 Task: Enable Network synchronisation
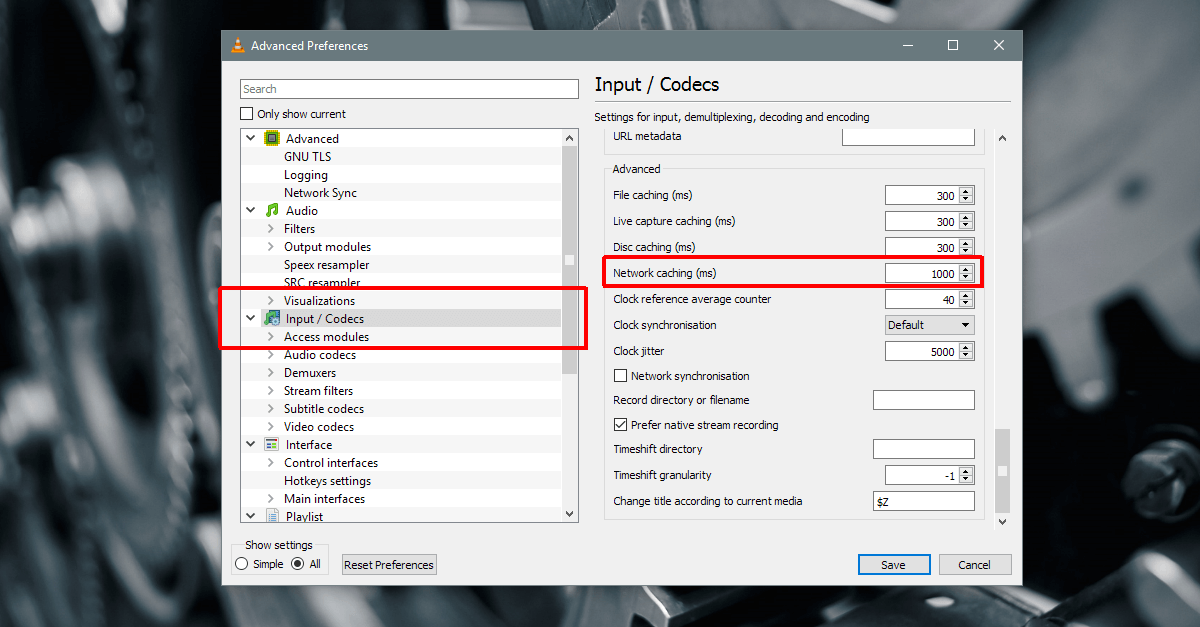[620, 375]
